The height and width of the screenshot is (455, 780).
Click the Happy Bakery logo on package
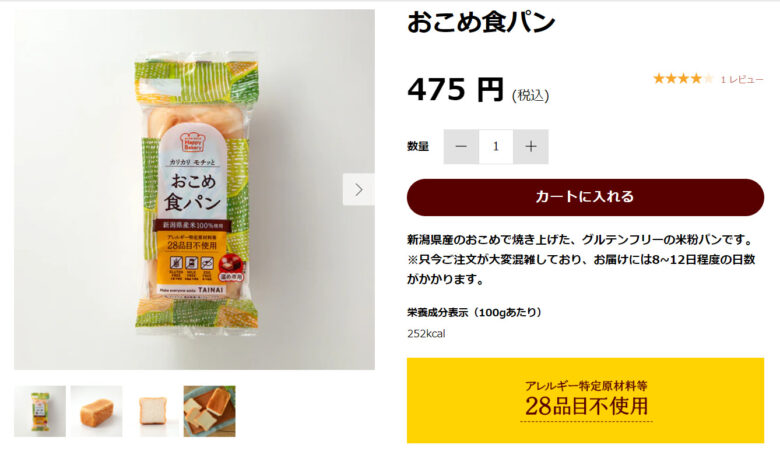(x=192, y=141)
